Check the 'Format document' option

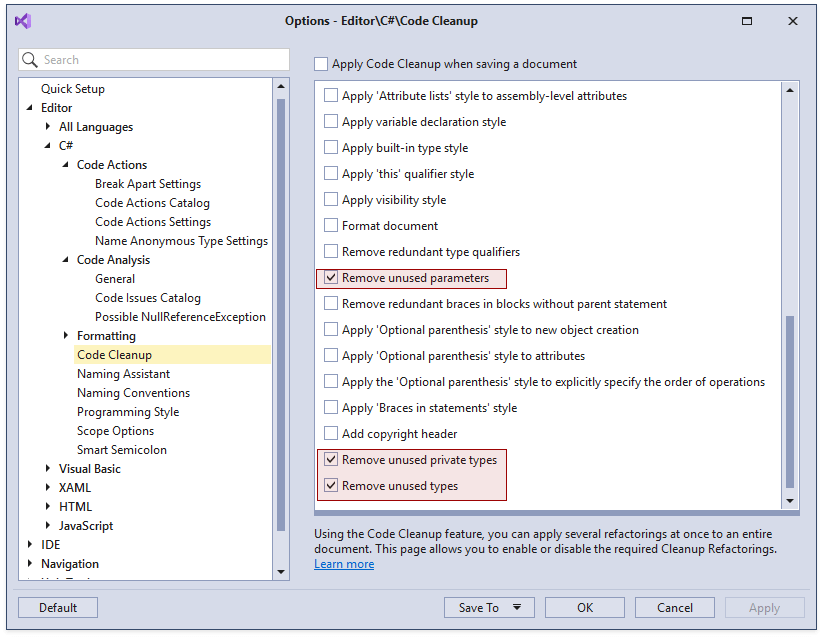tap(331, 225)
